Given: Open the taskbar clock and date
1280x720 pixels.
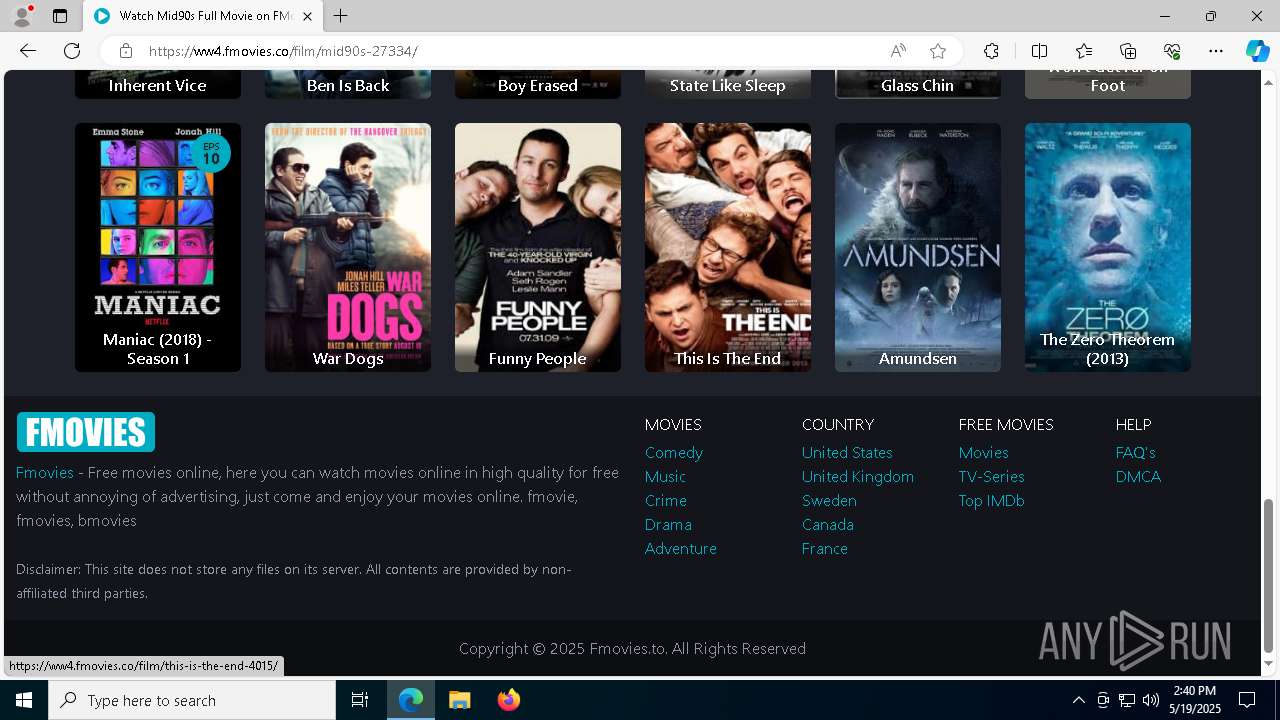Looking at the screenshot, I should [x=1195, y=700].
